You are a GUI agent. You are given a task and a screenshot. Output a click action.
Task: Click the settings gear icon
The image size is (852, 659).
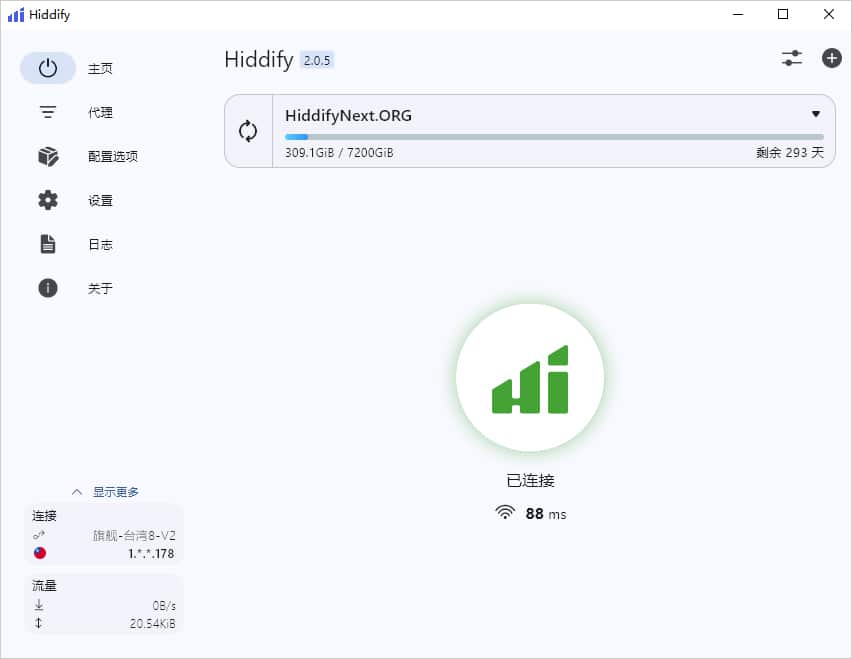[x=48, y=200]
